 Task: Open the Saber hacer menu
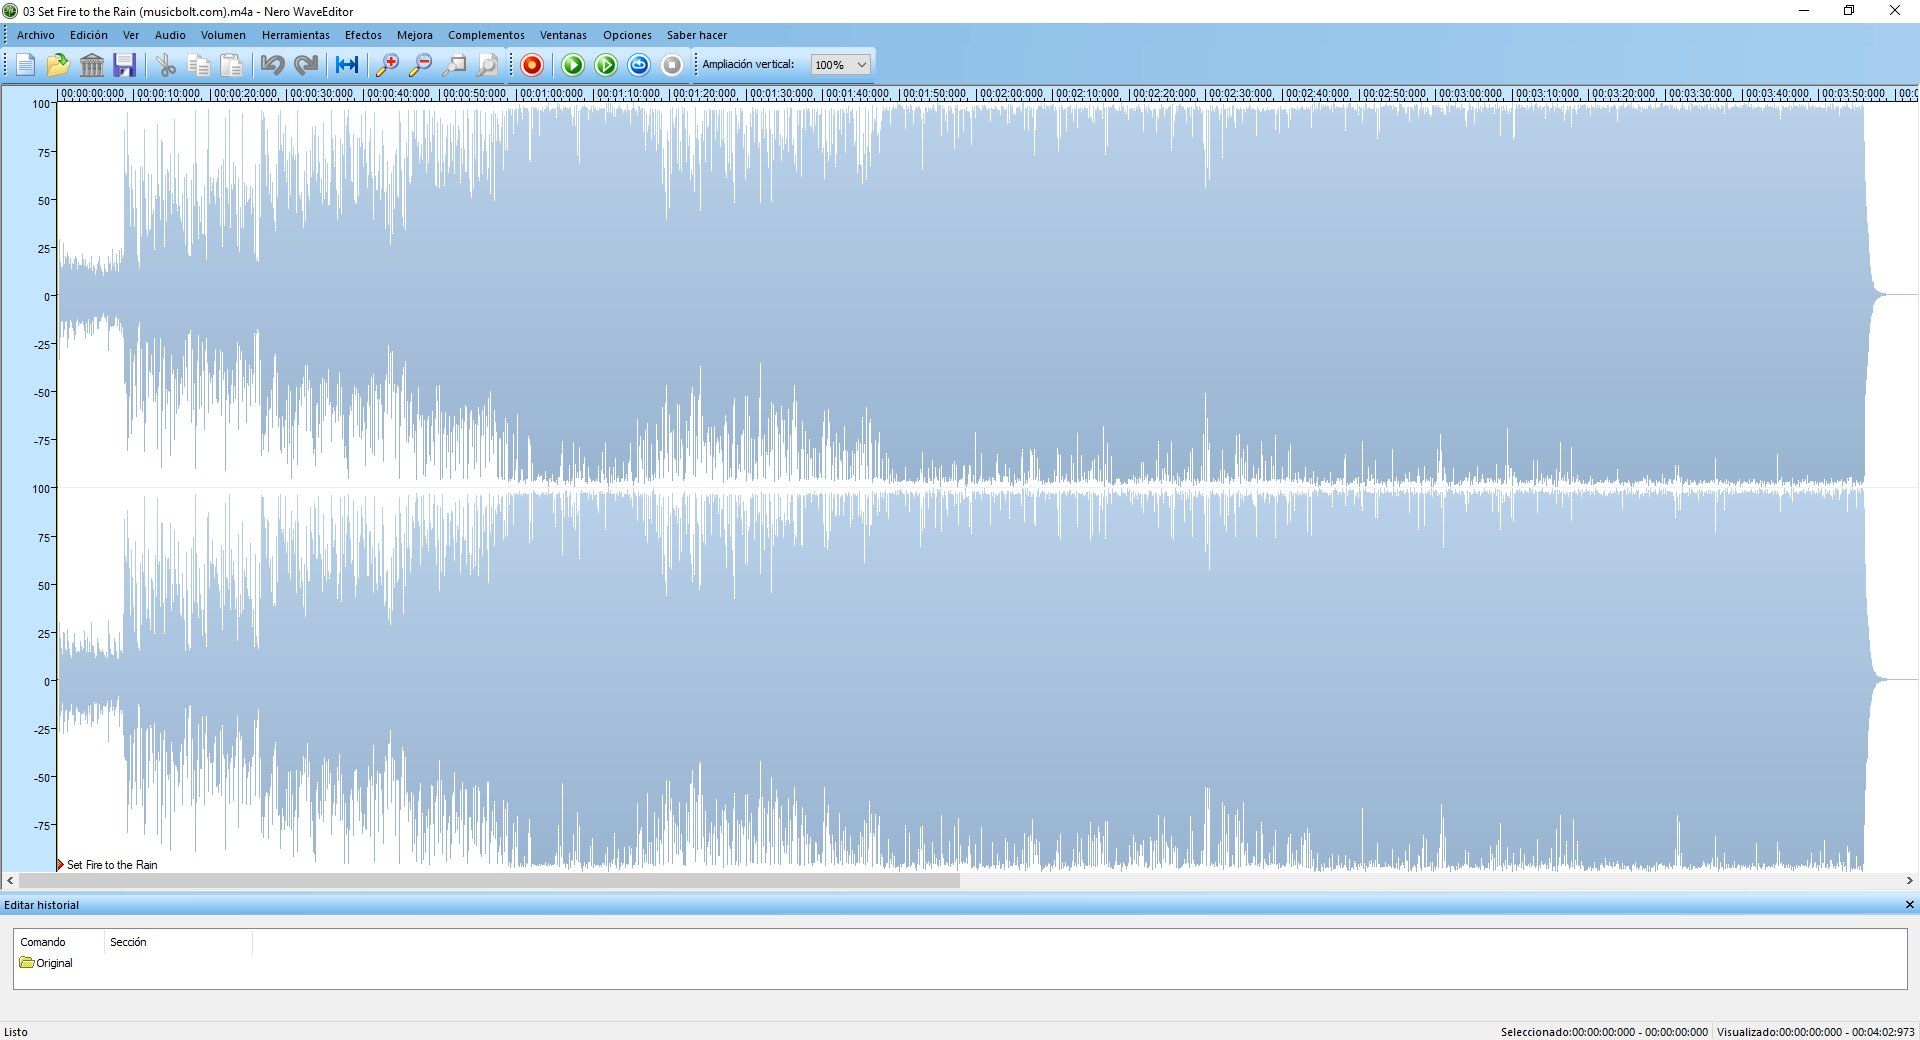(x=697, y=35)
